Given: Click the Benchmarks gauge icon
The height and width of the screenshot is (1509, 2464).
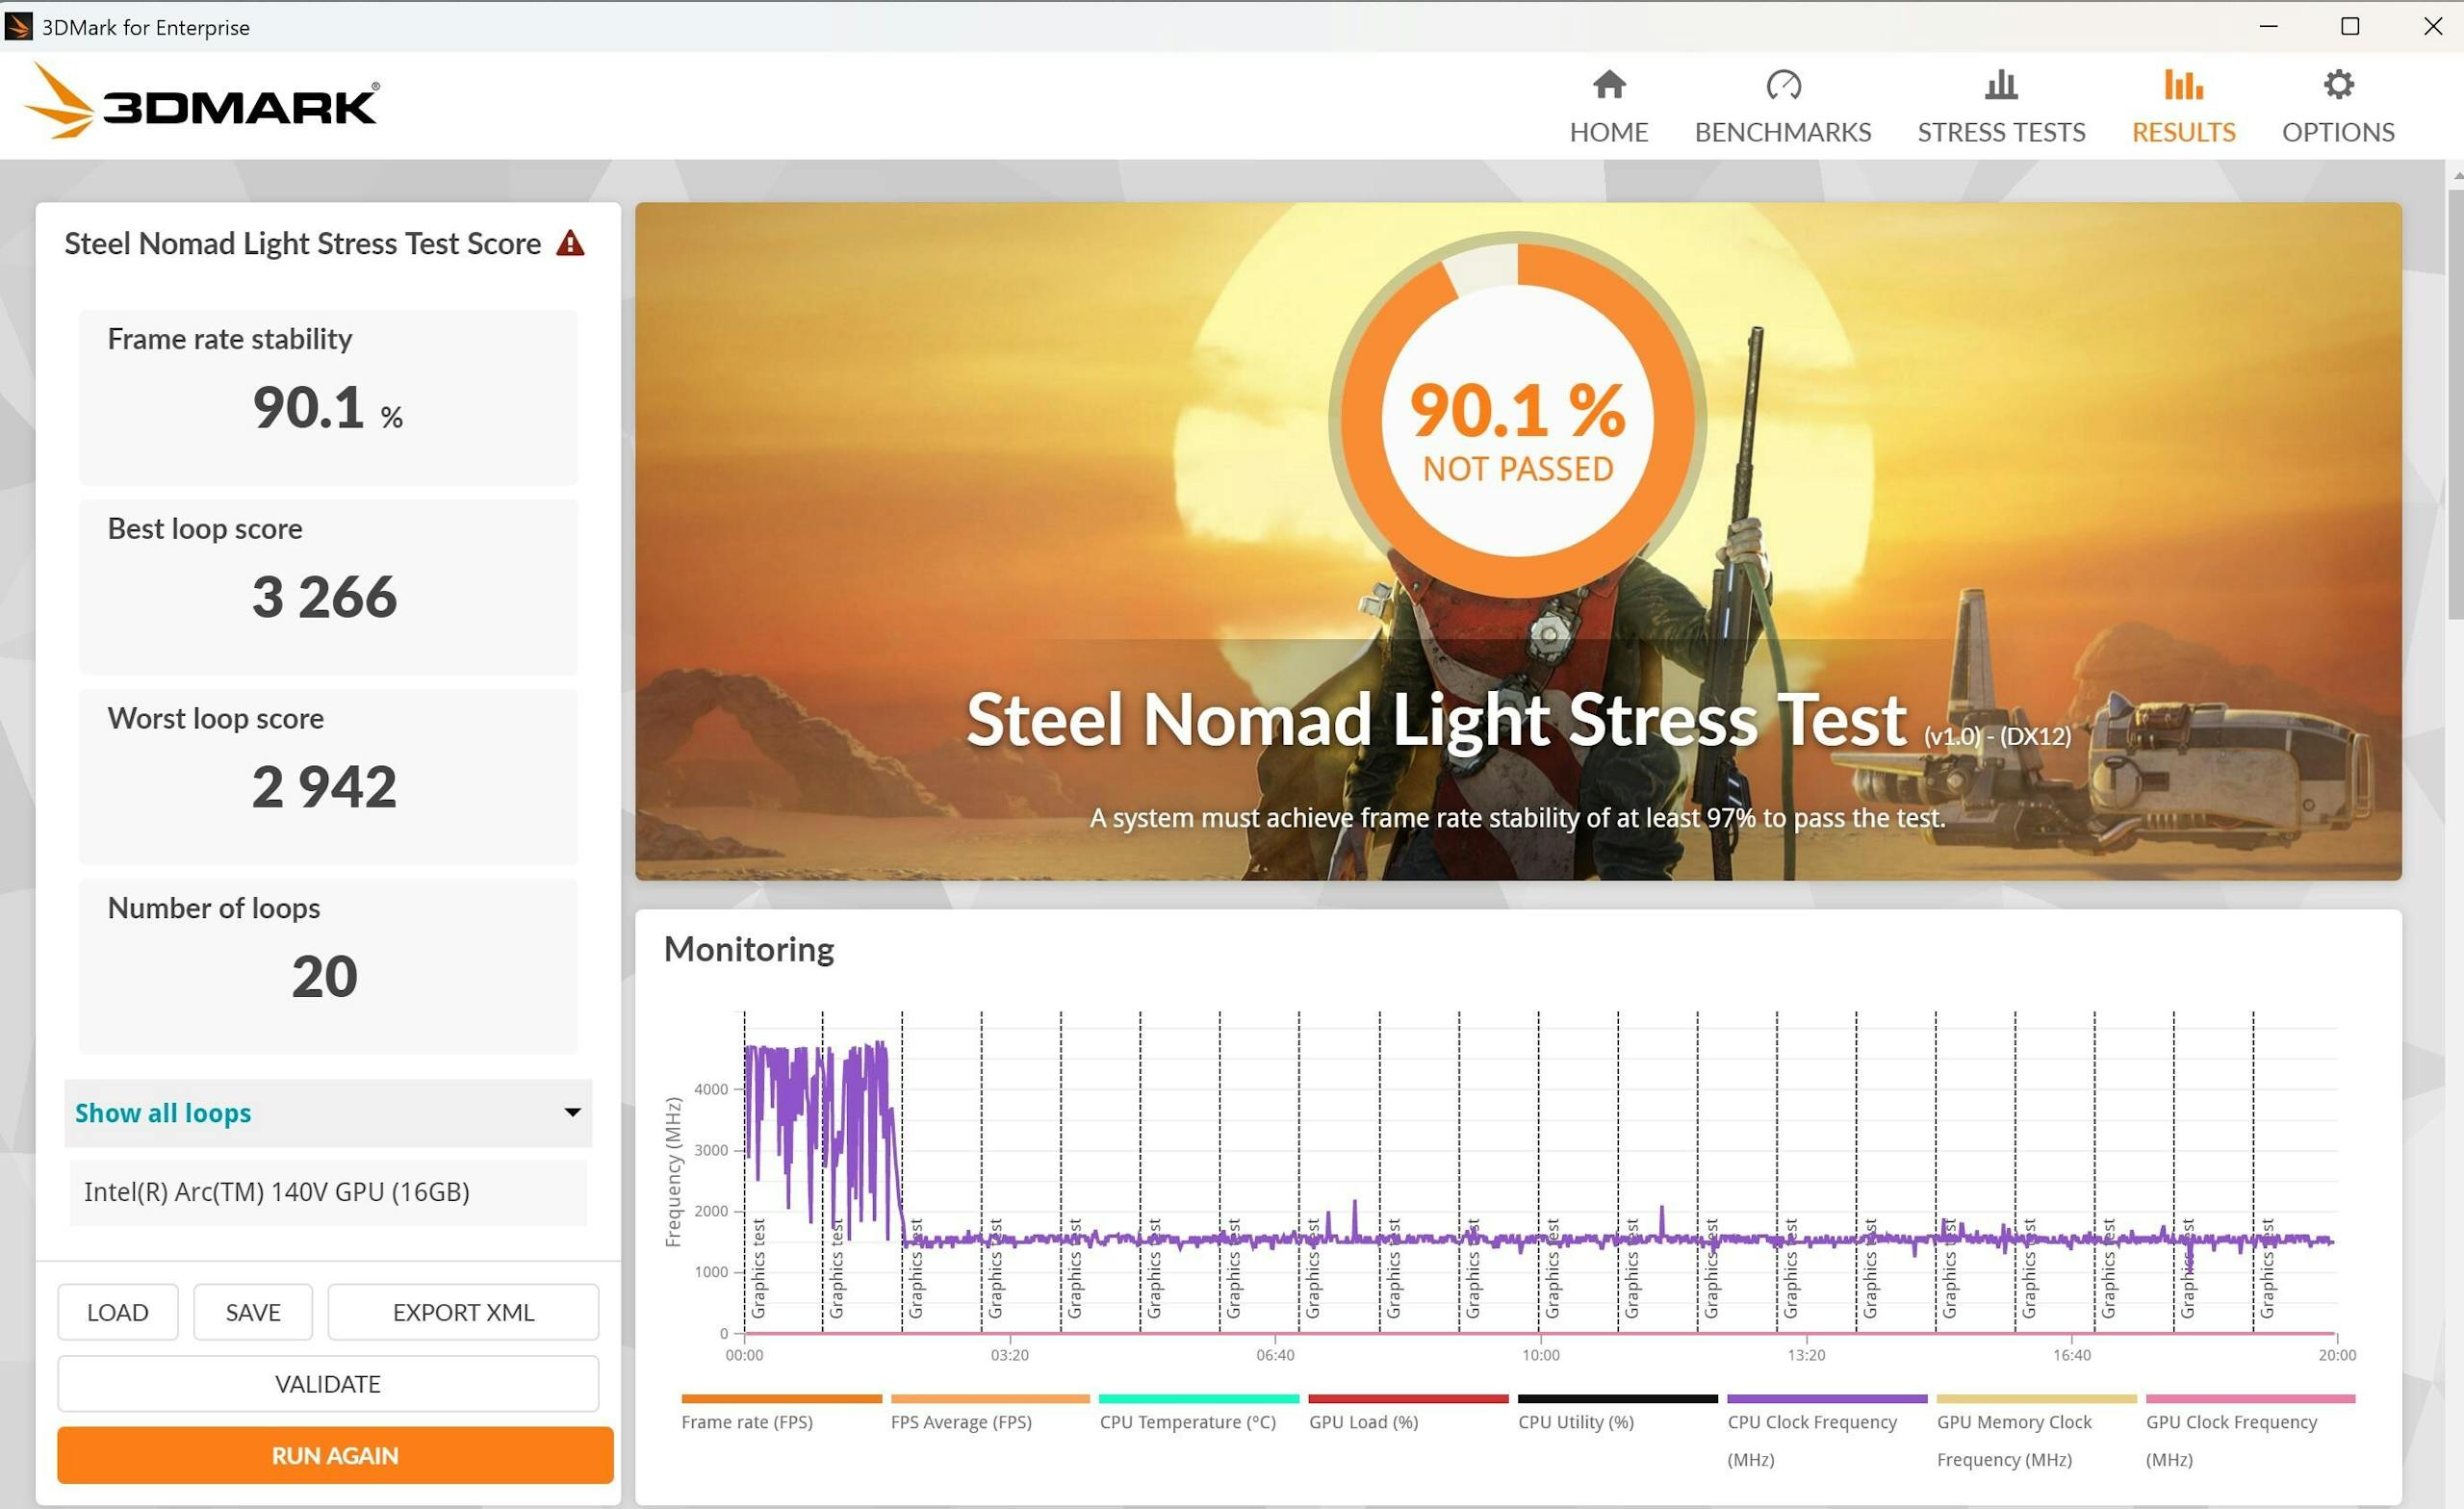Looking at the screenshot, I should [1783, 85].
